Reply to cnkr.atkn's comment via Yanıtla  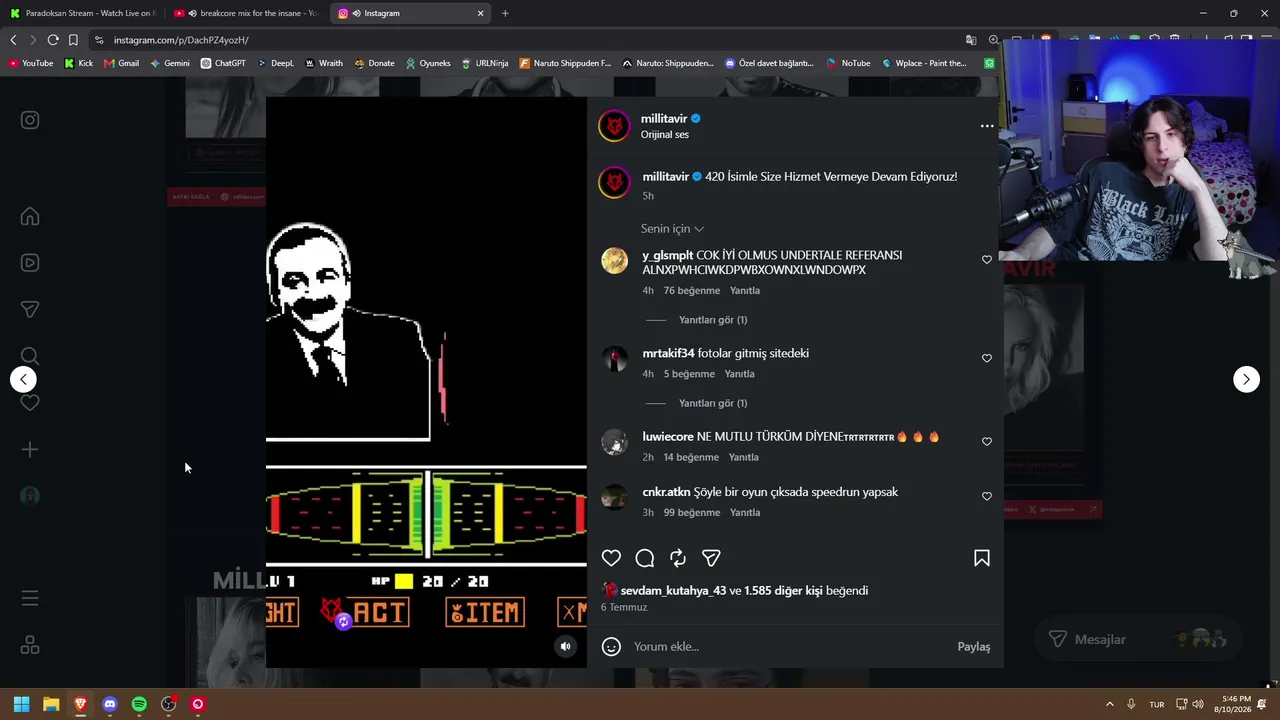pos(745,513)
